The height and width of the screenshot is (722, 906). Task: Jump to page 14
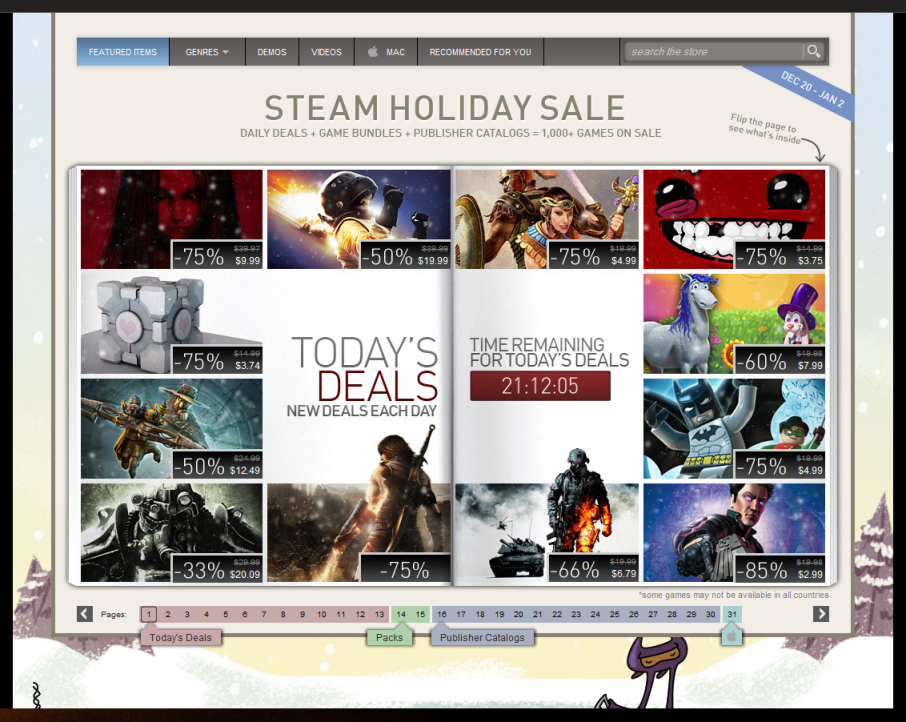(x=401, y=614)
